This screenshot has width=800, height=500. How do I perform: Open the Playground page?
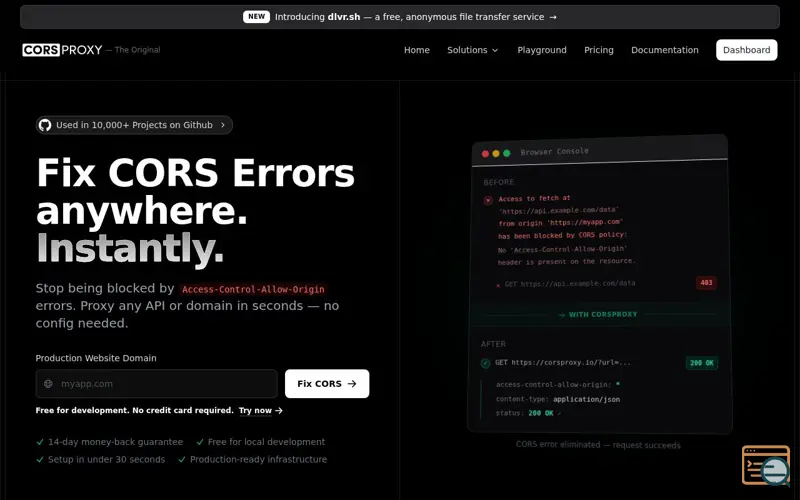[542, 50]
